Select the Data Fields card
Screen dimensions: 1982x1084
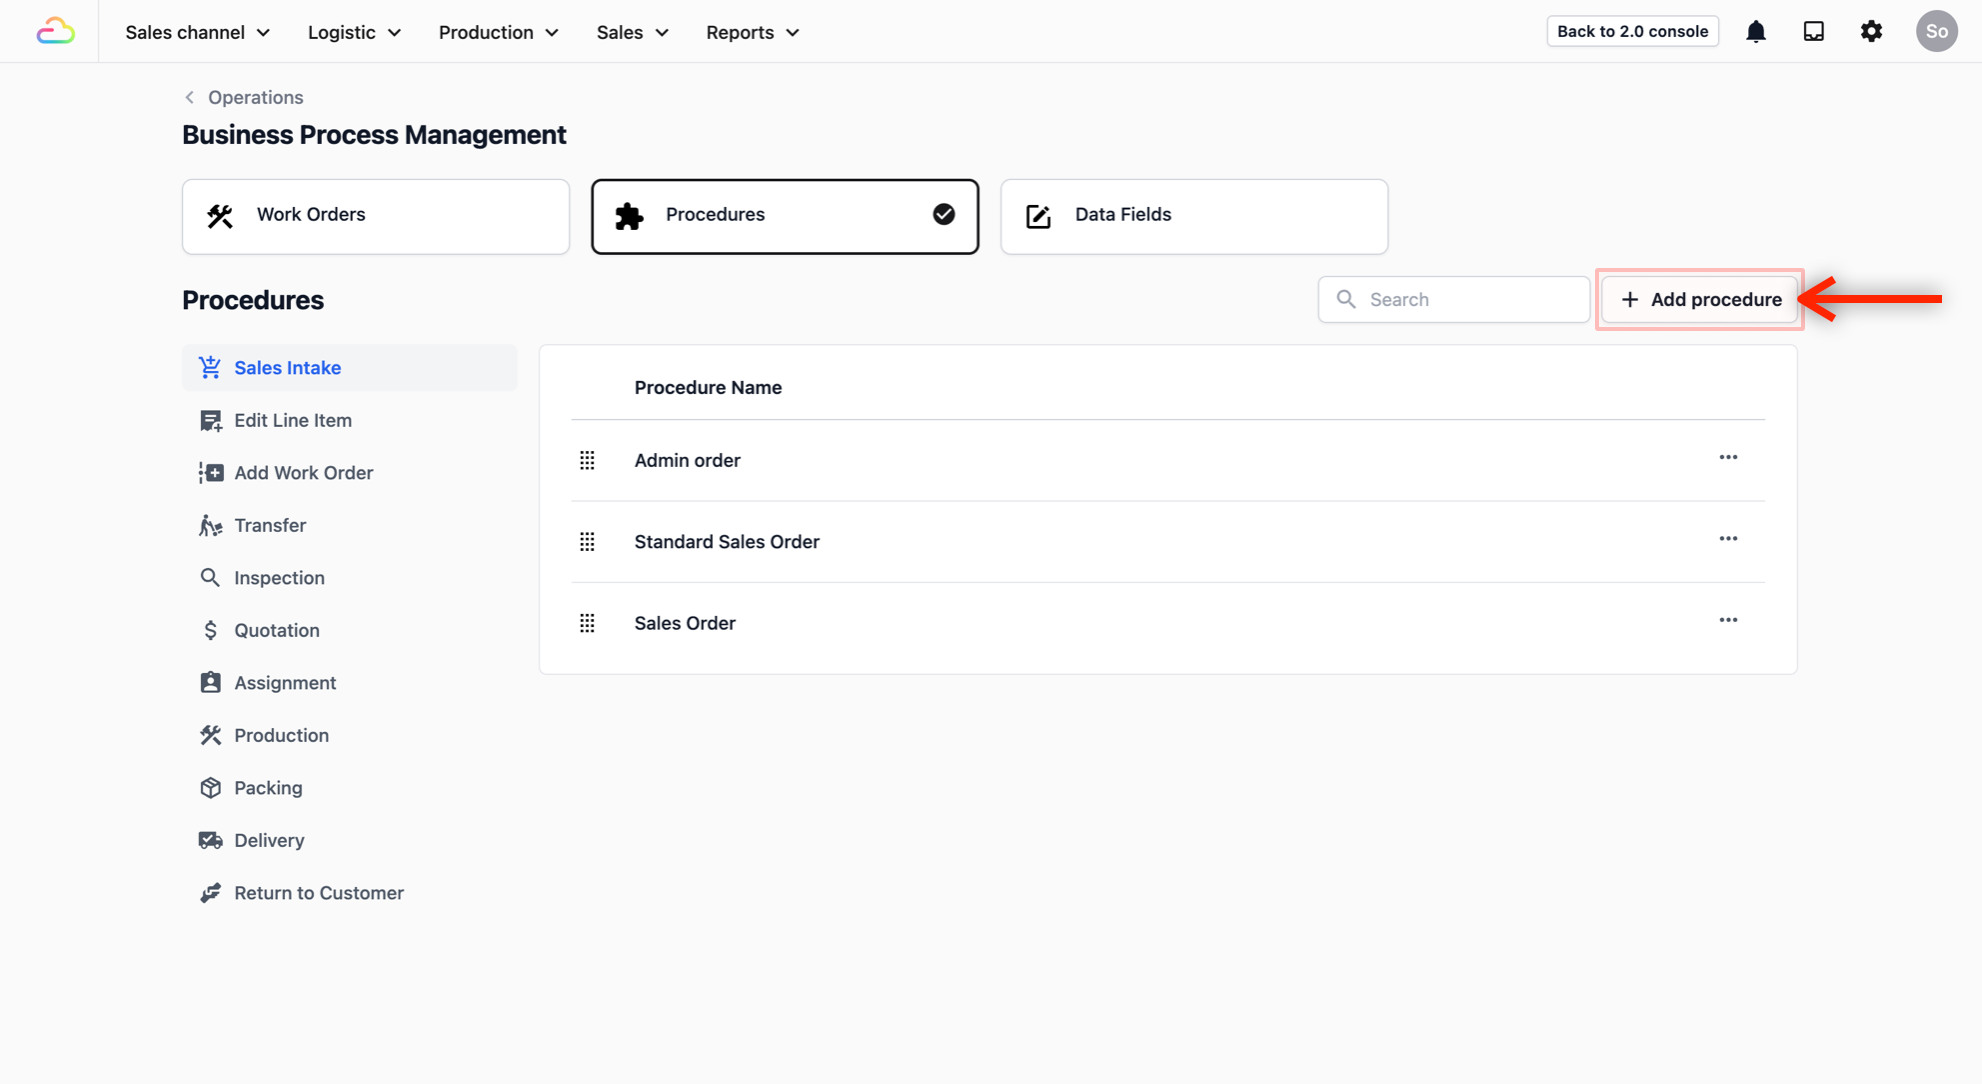coord(1193,216)
